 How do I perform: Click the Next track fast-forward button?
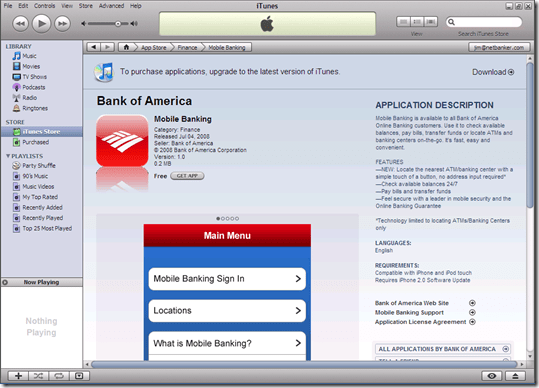[63, 24]
